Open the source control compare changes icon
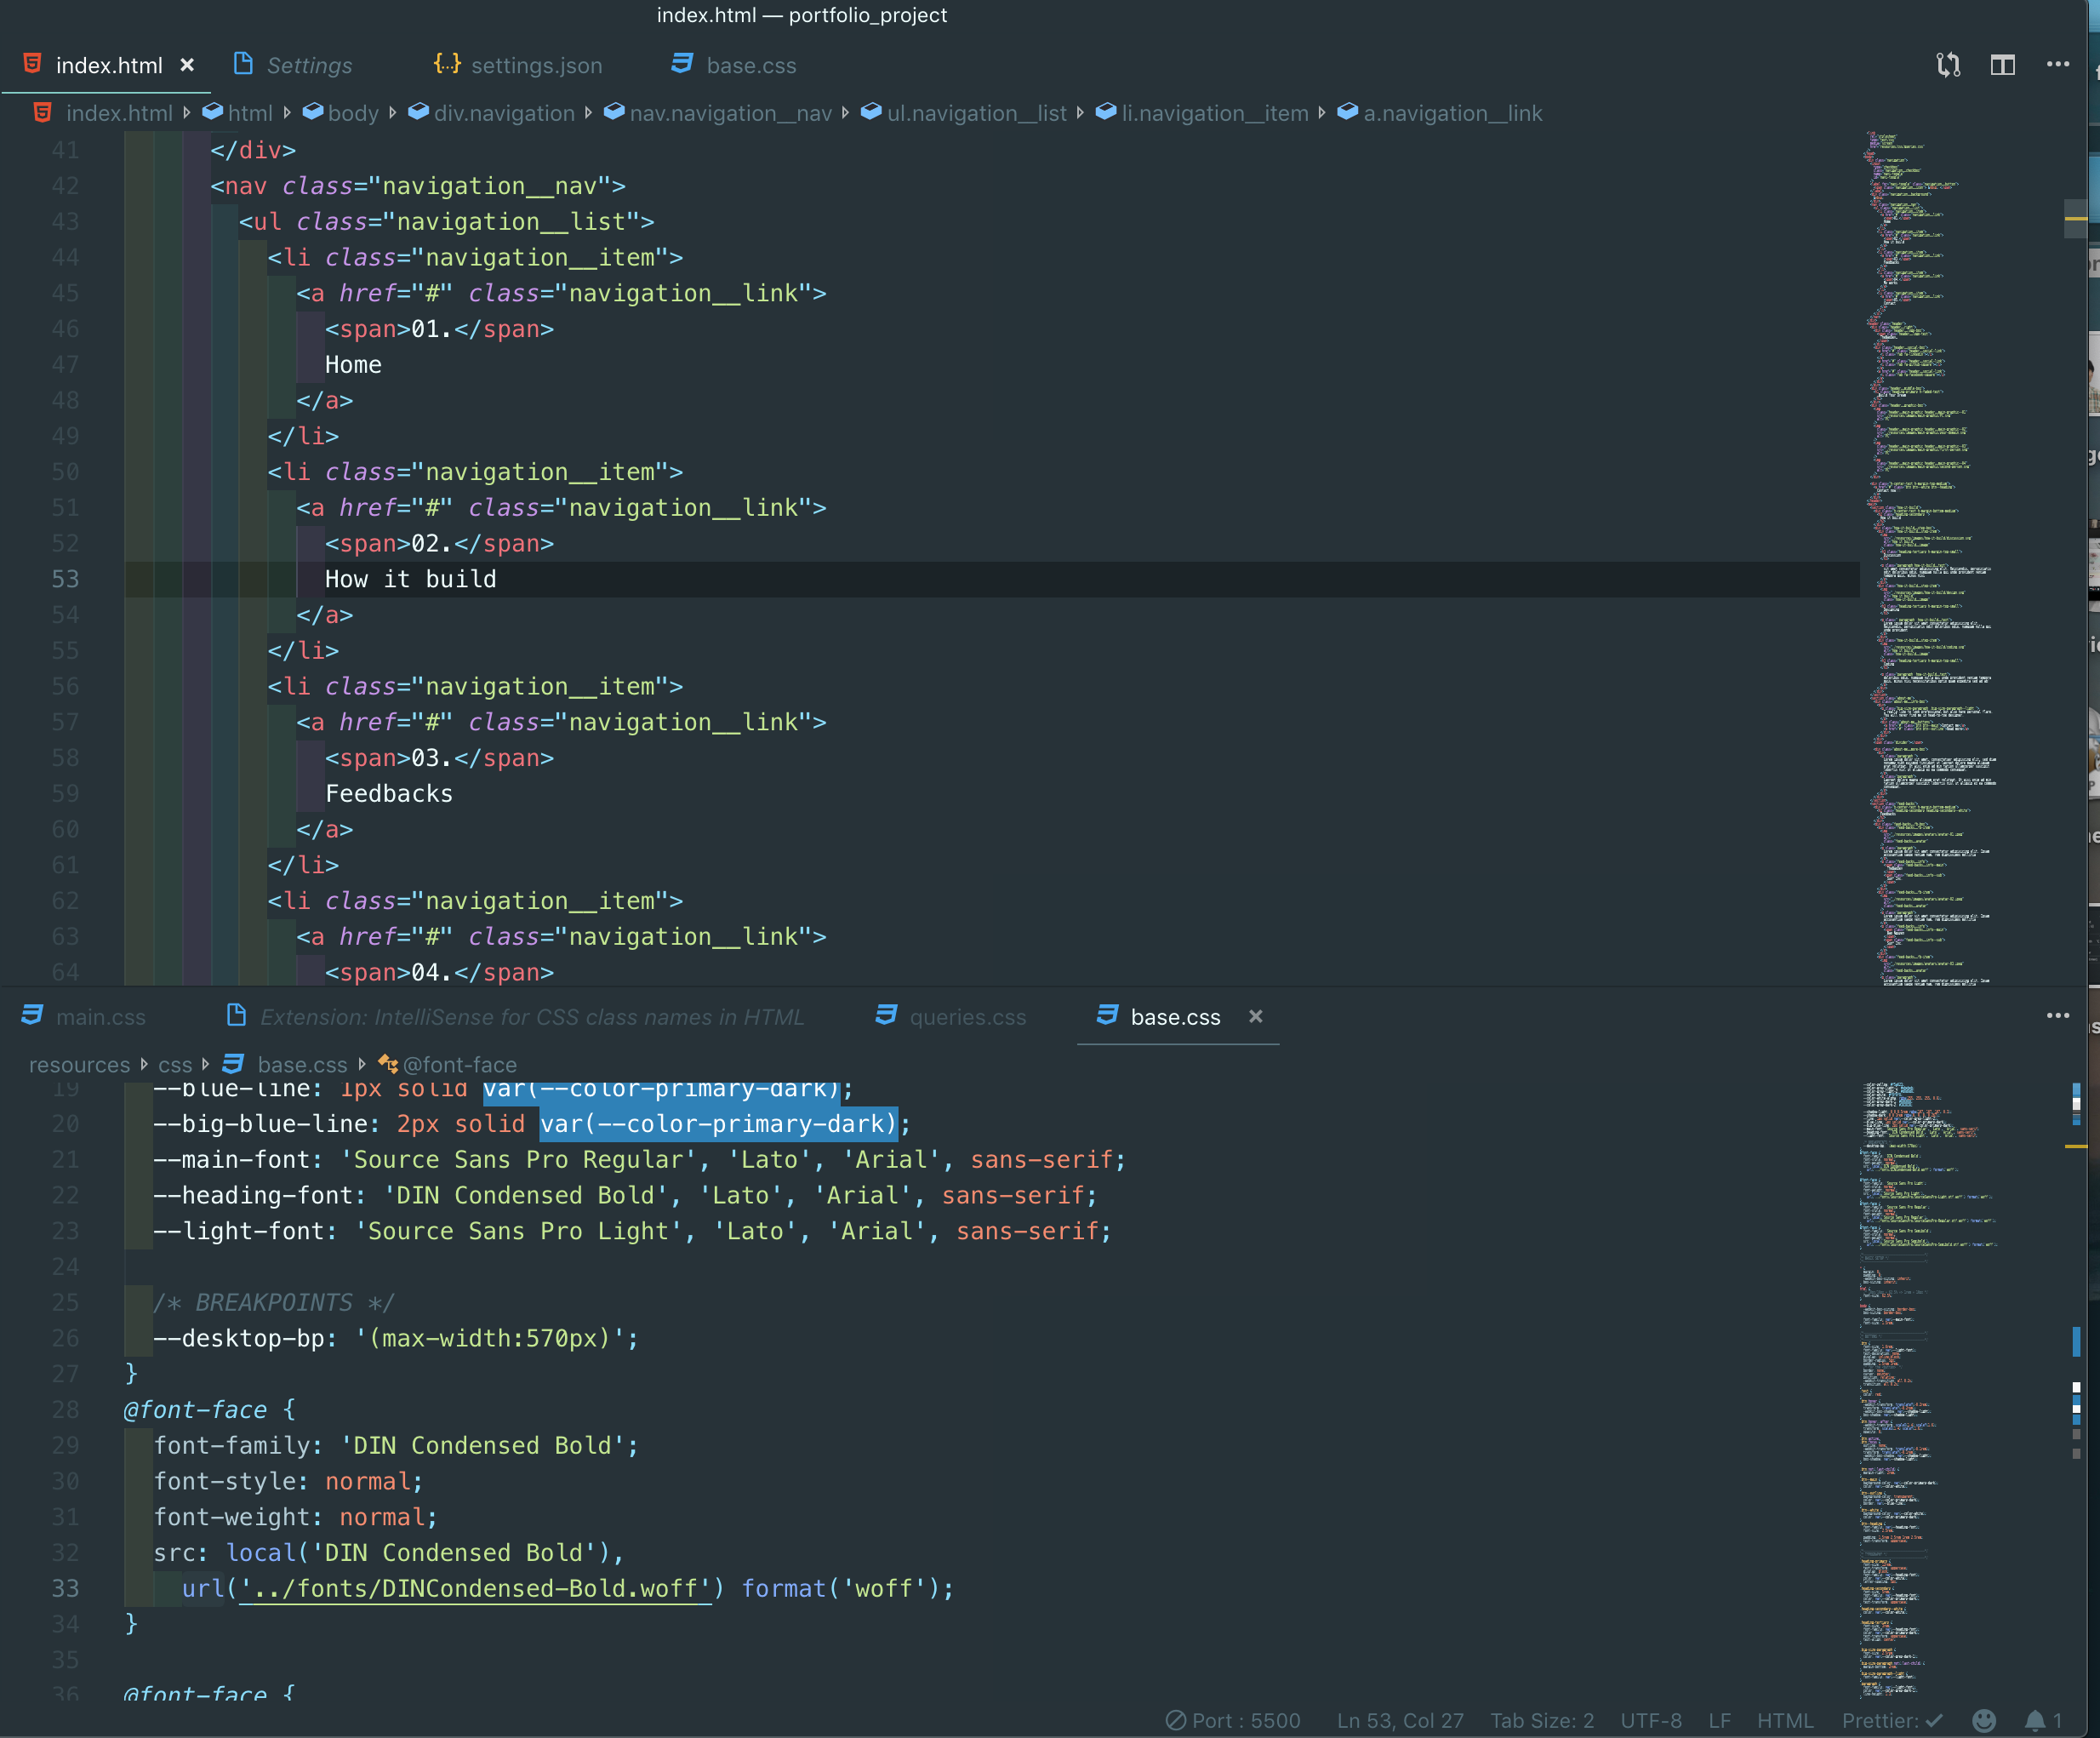Screen dimensions: 2100x1738 coord(1947,65)
